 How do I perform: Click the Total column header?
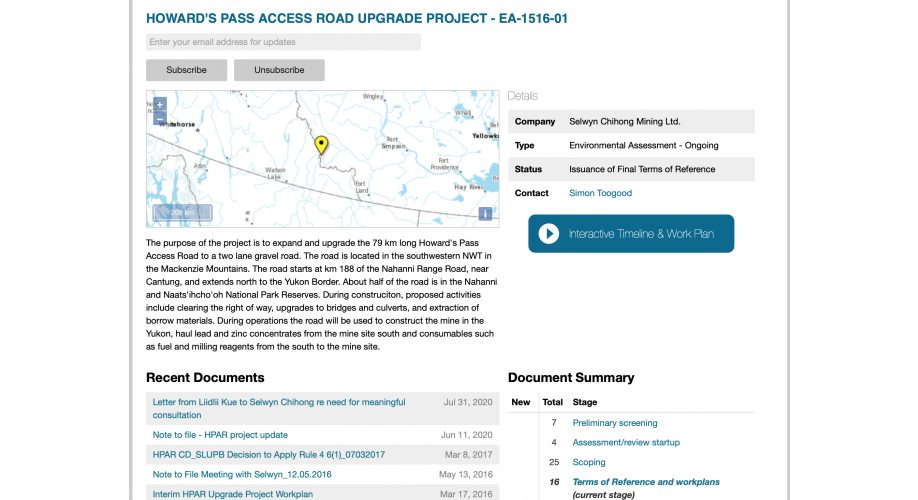click(x=552, y=402)
